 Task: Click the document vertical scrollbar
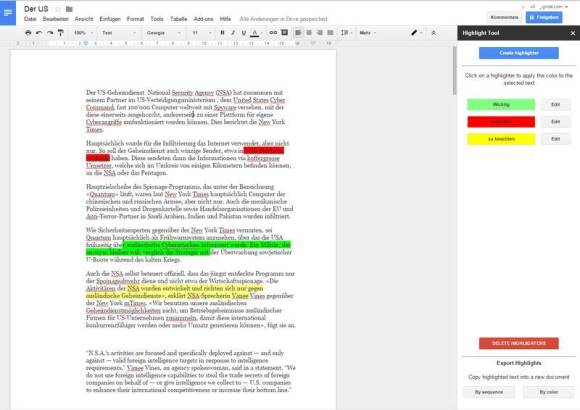(x=454, y=70)
